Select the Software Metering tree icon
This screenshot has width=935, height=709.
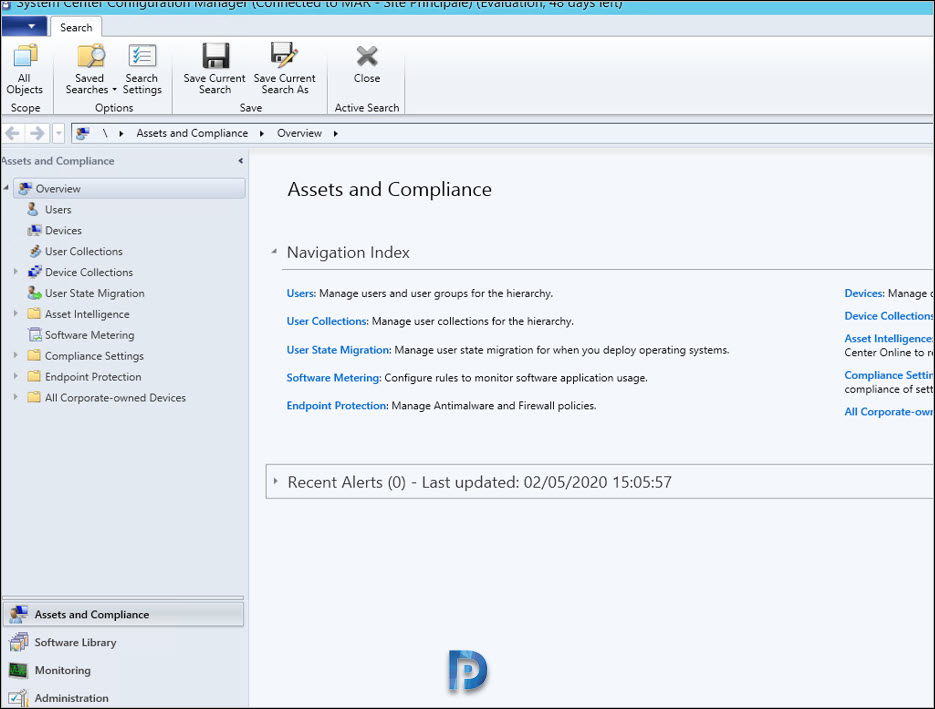(35, 335)
